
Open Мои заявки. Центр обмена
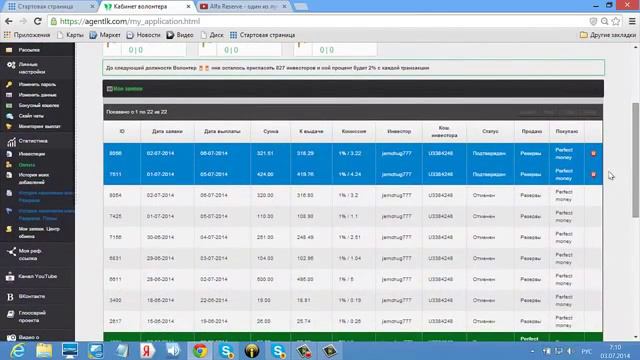coord(39,233)
